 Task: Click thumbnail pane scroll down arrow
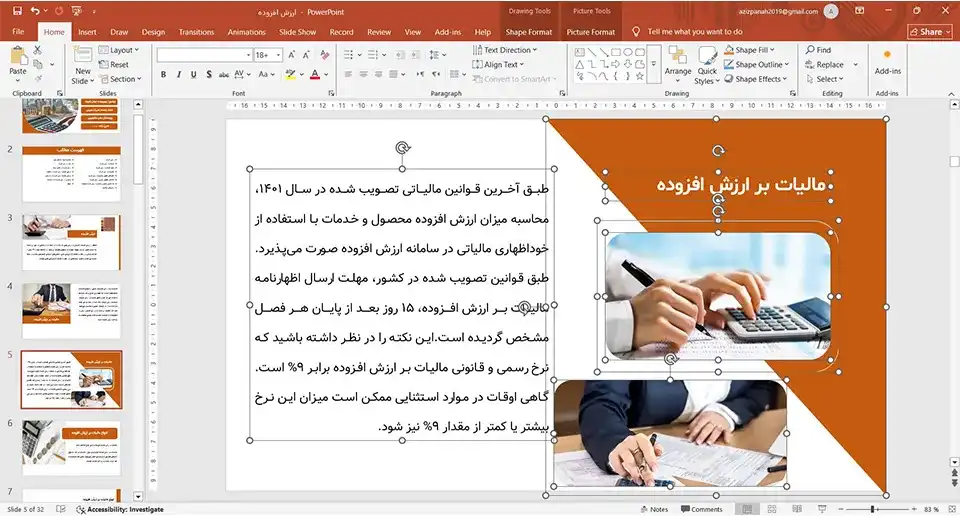click(x=138, y=496)
